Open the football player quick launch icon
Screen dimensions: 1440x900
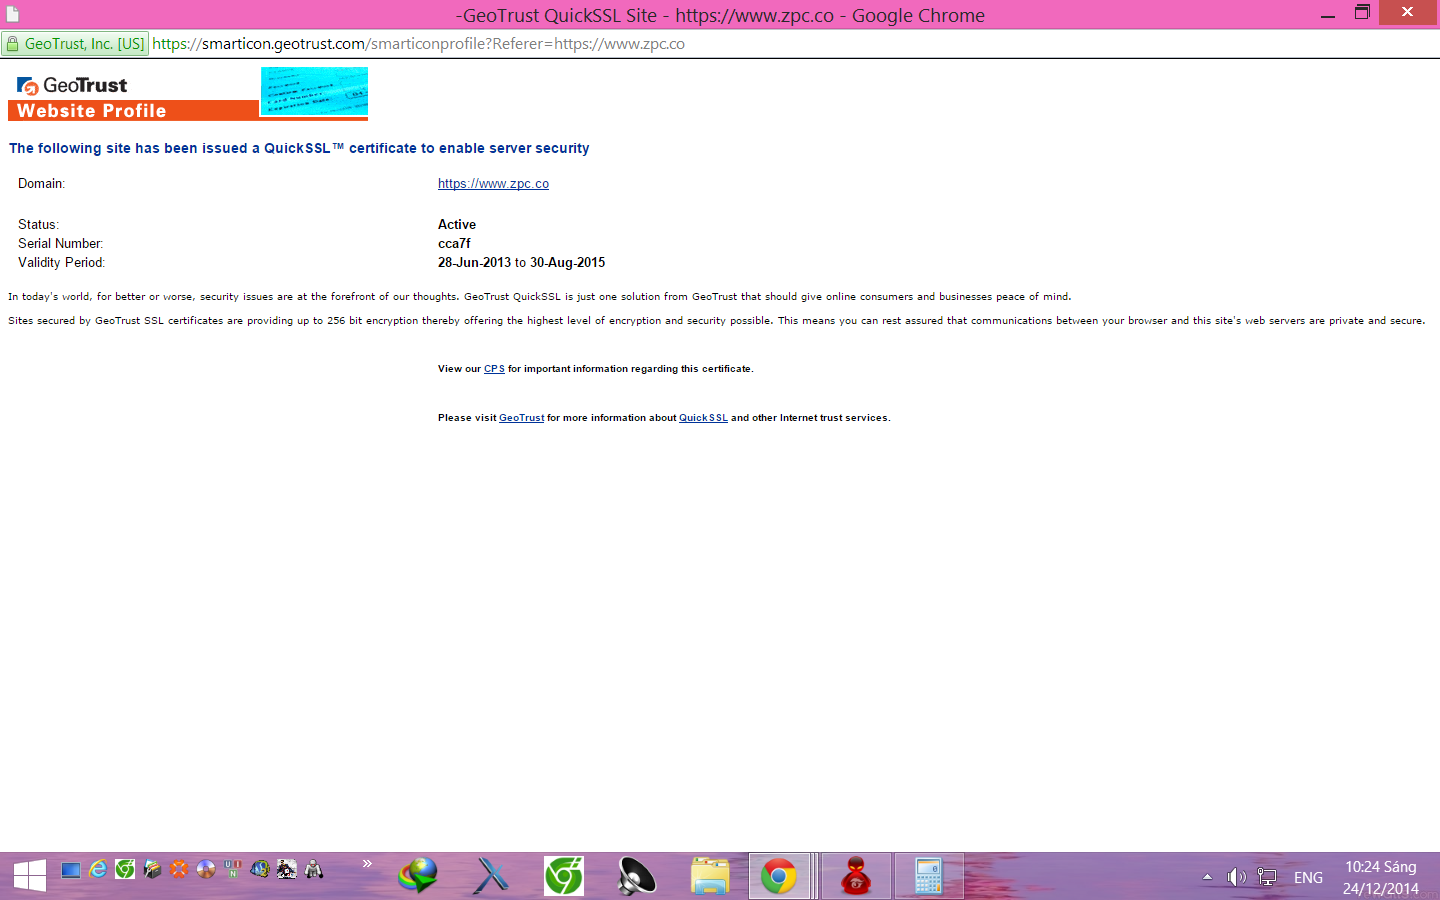287,870
